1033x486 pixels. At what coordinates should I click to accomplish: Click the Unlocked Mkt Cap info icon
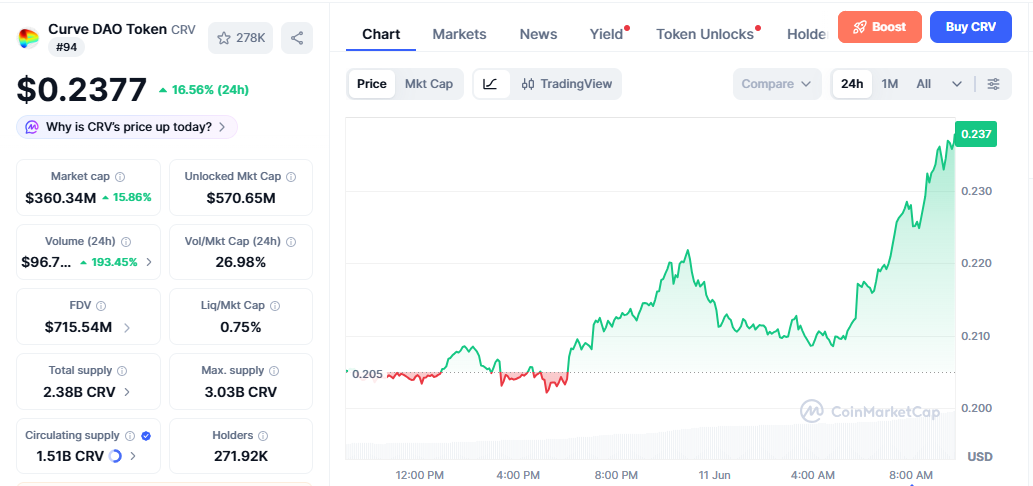pos(291,176)
